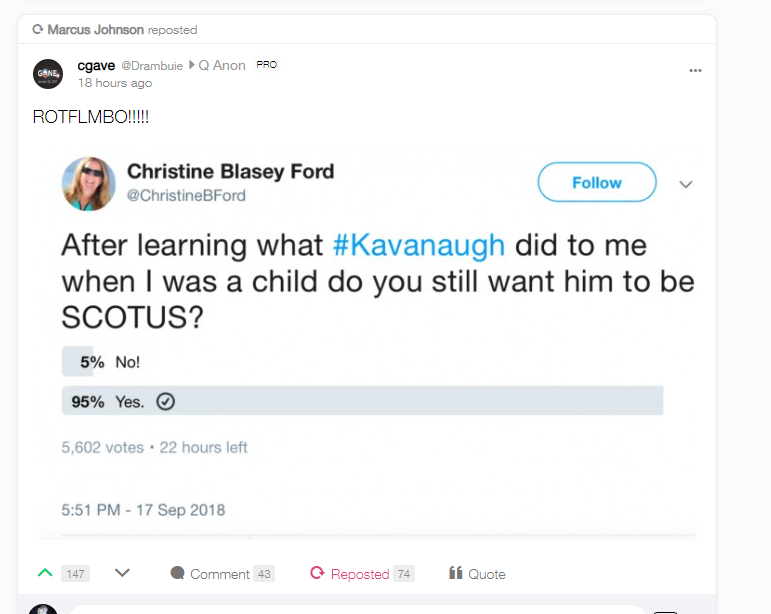Viewport: 771px width, 614px height.
Task: Expand the chevron next to Follow button
Action: coord(686,184)
